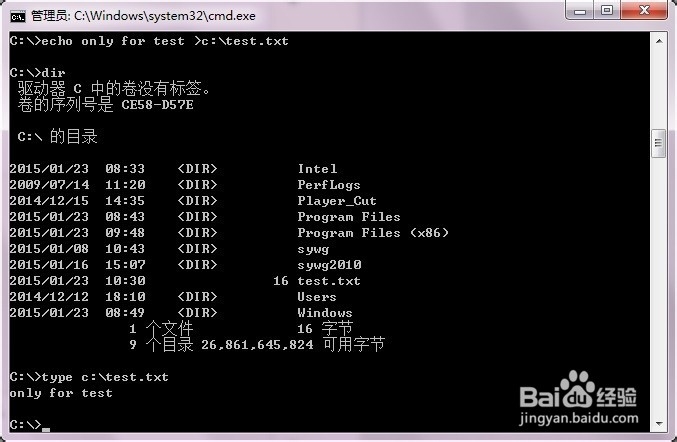
Task: Close the command prompt window
Action: click(644, 10)
